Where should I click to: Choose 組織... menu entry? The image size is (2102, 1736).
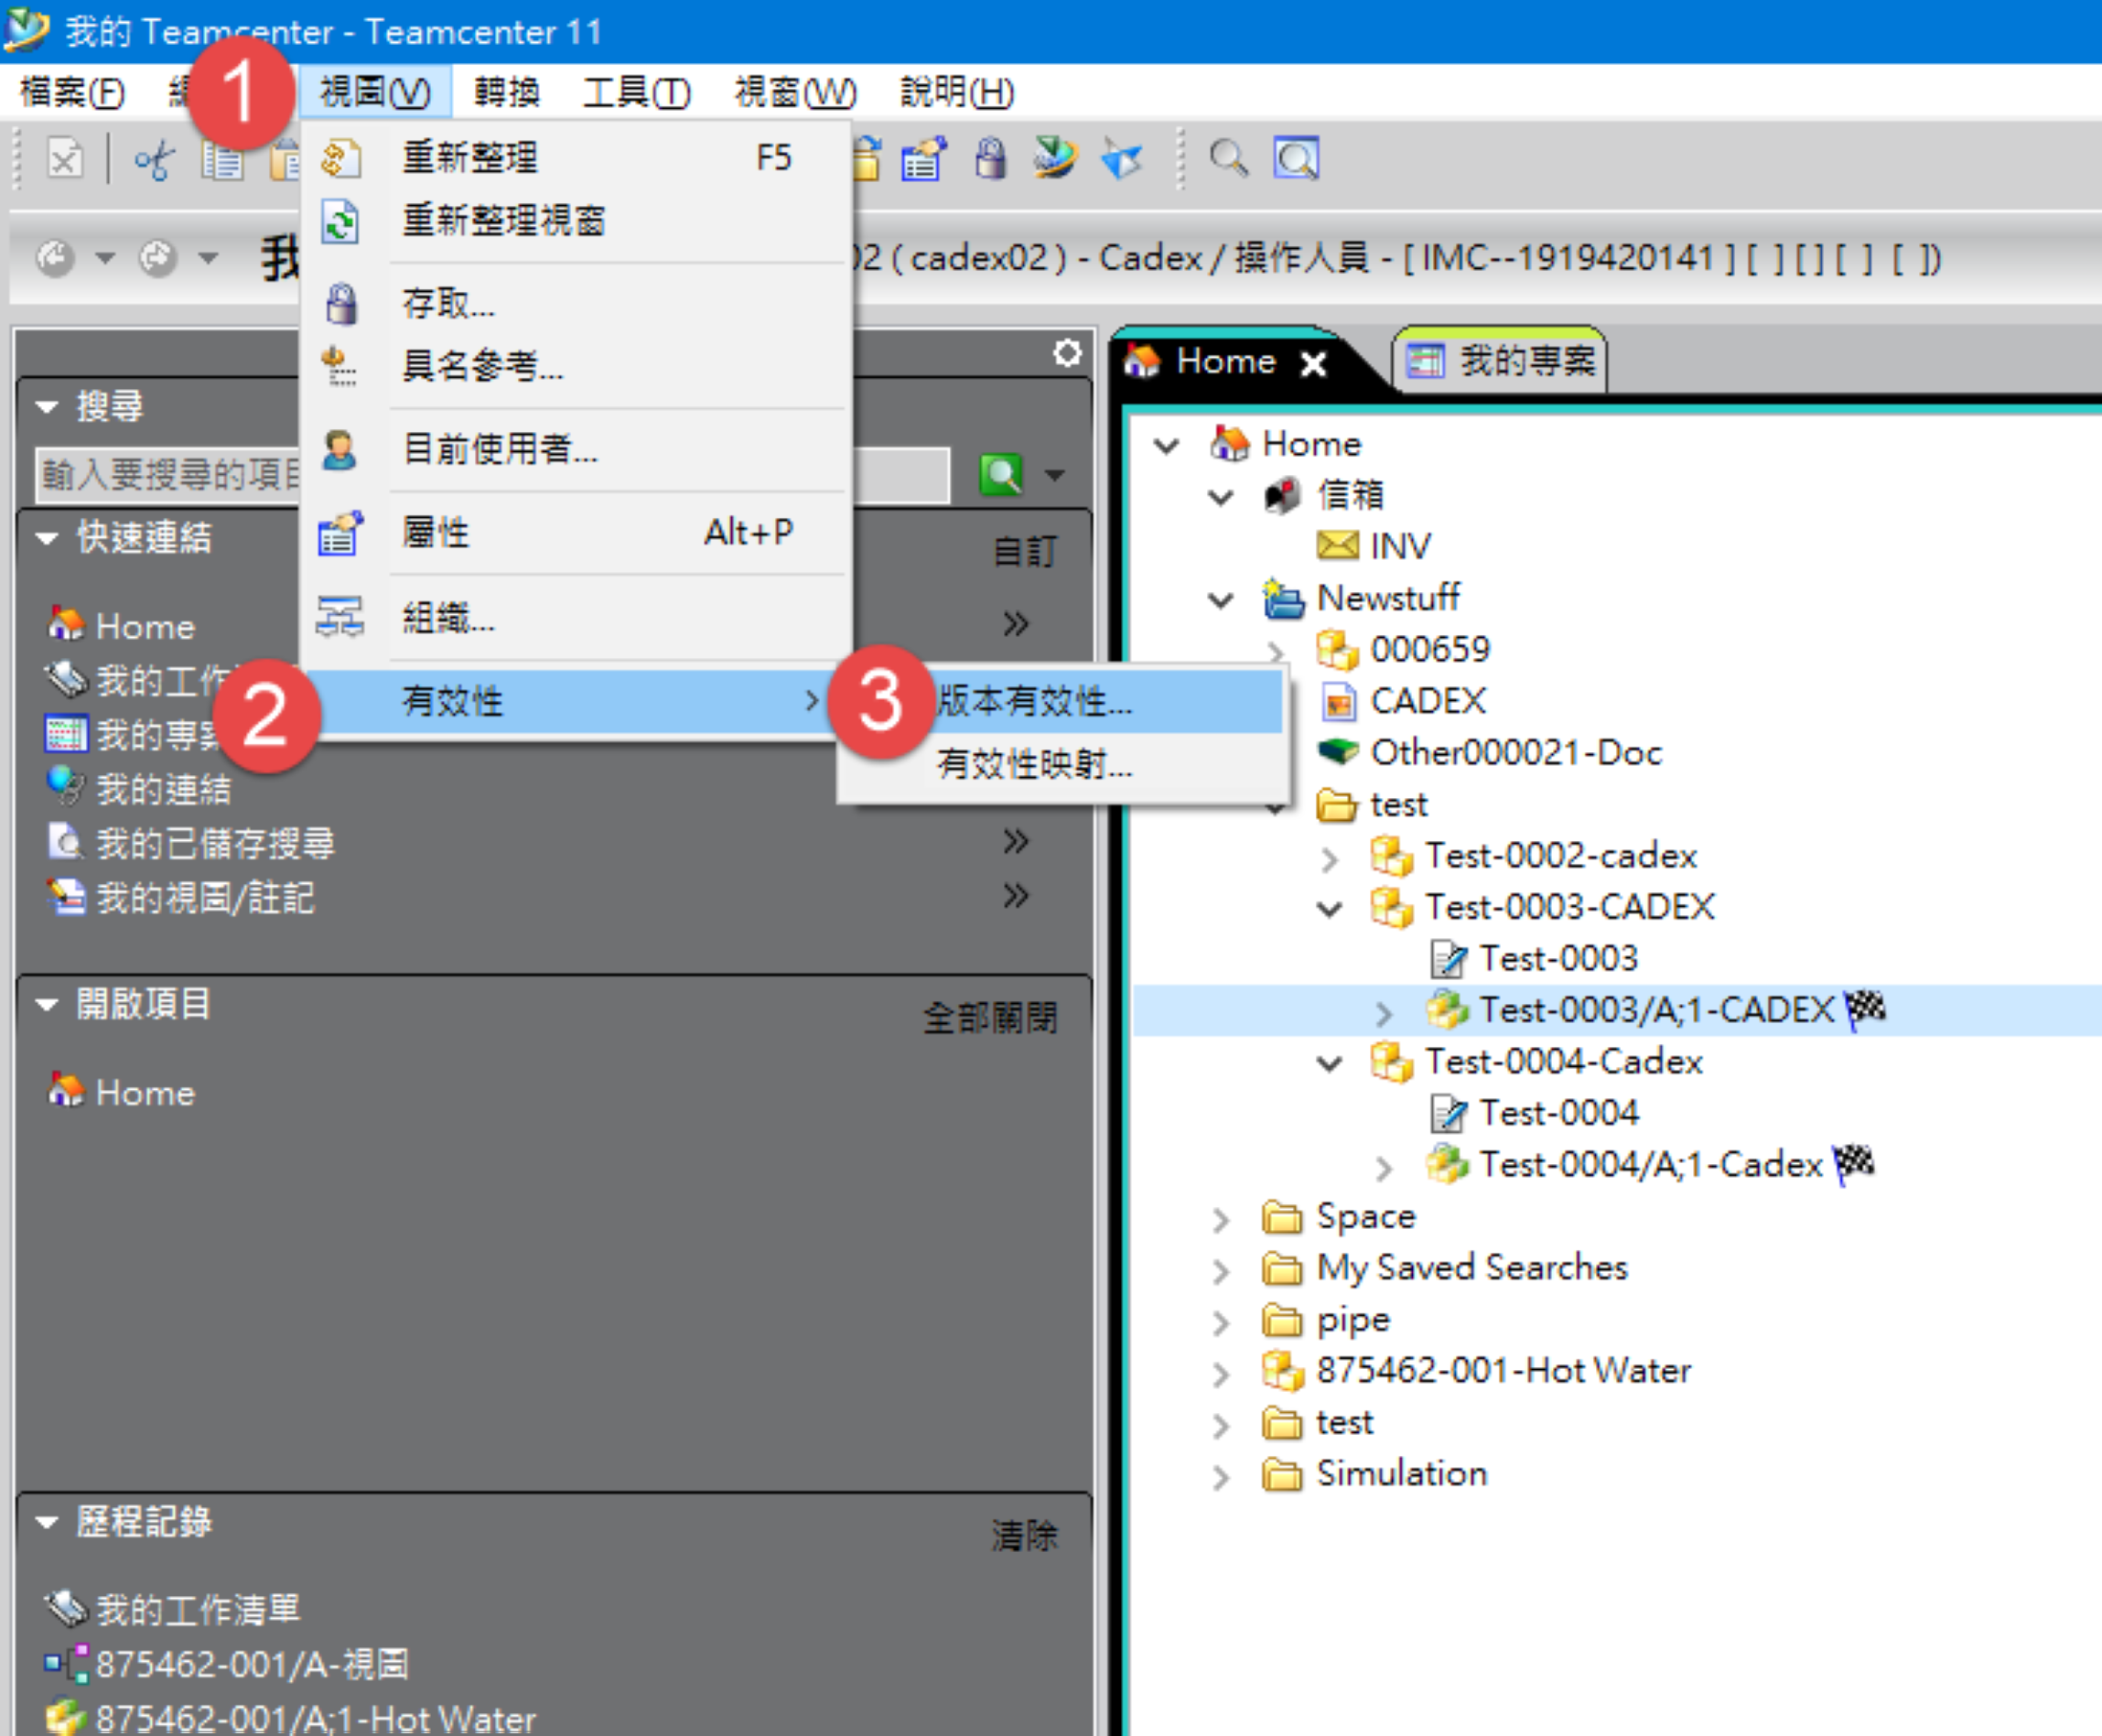click(x=577, y=617)
